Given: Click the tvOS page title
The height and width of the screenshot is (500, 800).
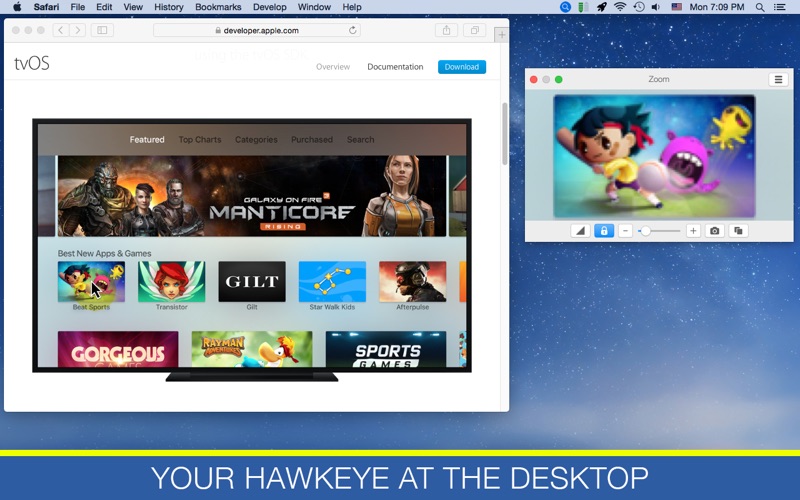Looking at the screenshot, I should click(32, 63).
